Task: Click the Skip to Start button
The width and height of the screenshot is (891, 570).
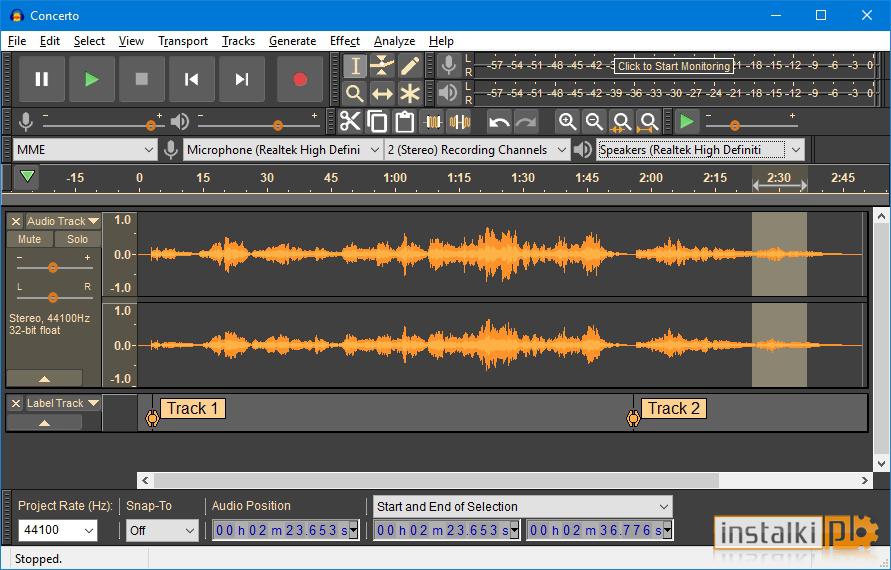Action: (192, 79)
